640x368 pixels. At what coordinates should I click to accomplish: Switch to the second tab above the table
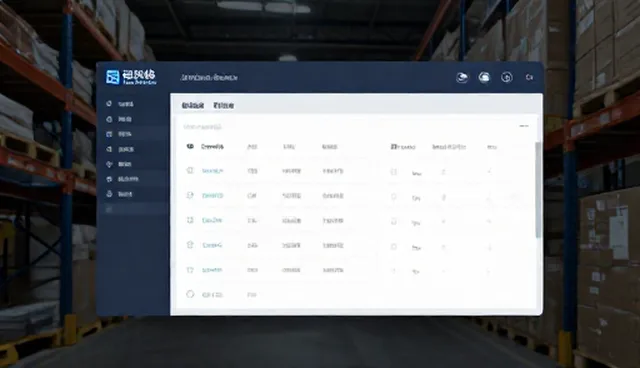(224, 106)
